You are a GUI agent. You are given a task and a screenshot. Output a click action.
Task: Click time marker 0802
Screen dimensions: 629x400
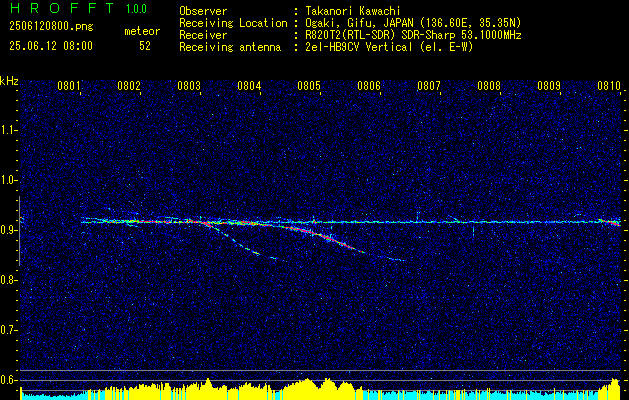tap(129, 85)
